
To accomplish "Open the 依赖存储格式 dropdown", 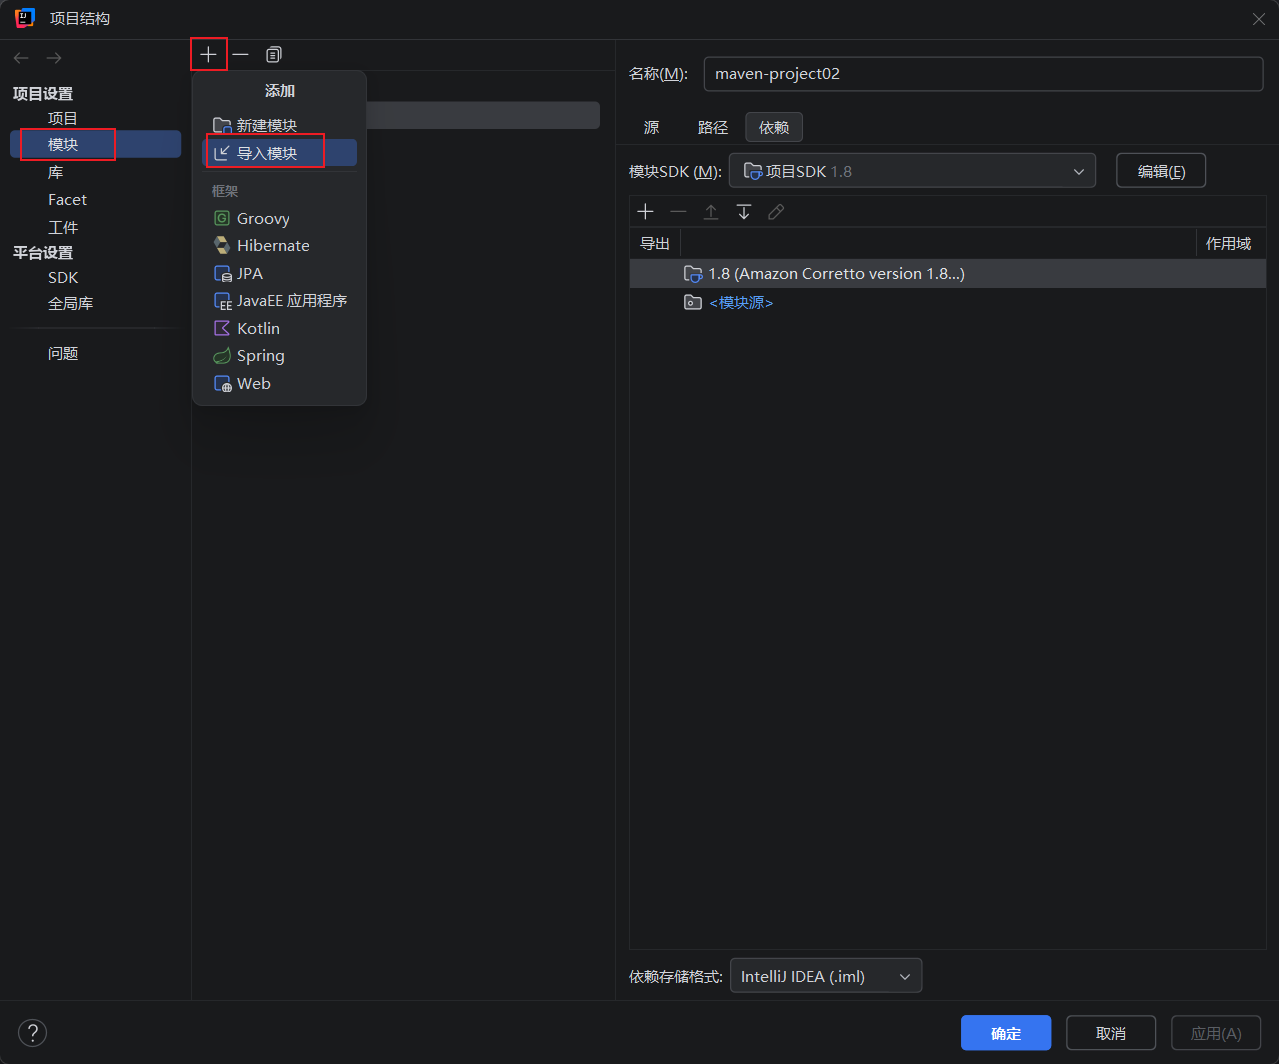I will [x=826, y=976].
